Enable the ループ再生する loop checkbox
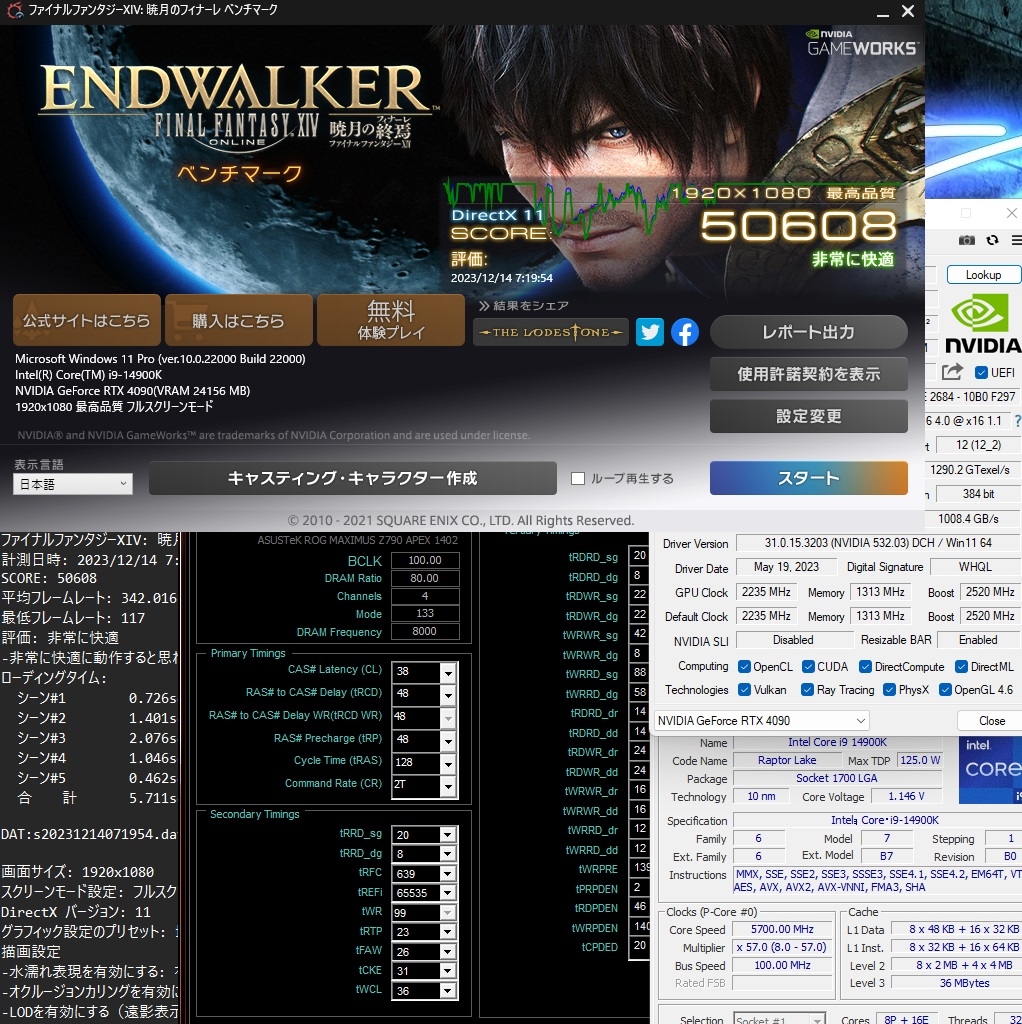This screenshot has height=1024, width=1022. [577, 479]
